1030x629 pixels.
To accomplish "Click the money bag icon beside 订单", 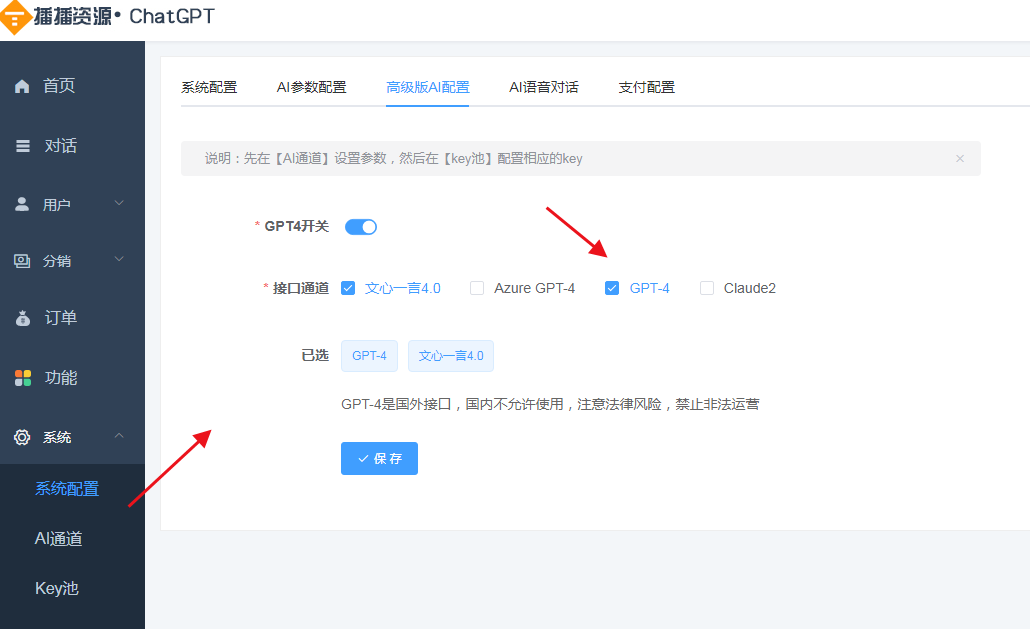I will tap(23, 318).
